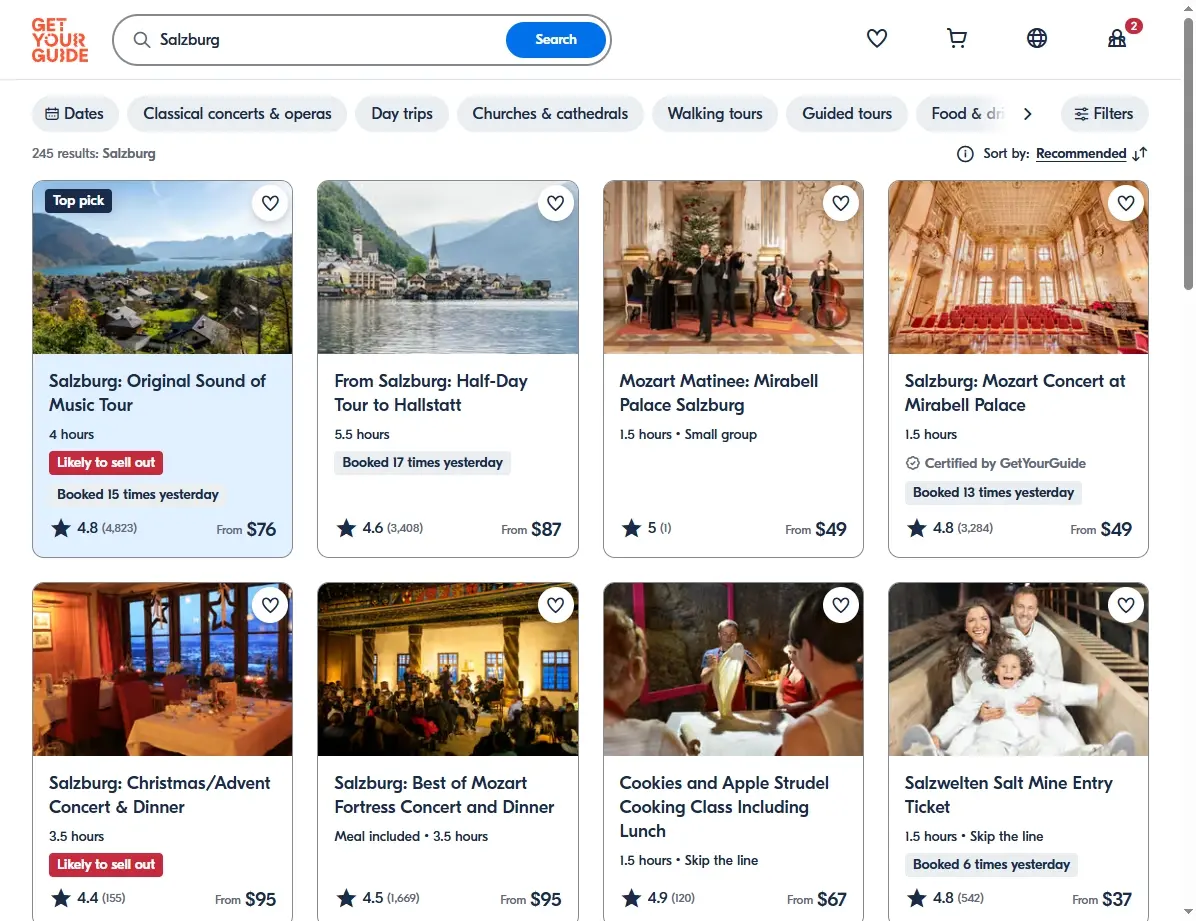Filter by Churches & cathedrals
This screenshot has height=921, width=1196.
(550, 114)
